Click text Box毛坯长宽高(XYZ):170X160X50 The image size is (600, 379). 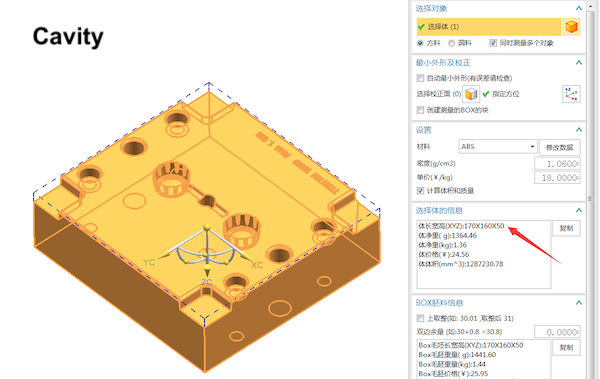tap(471, 345)
